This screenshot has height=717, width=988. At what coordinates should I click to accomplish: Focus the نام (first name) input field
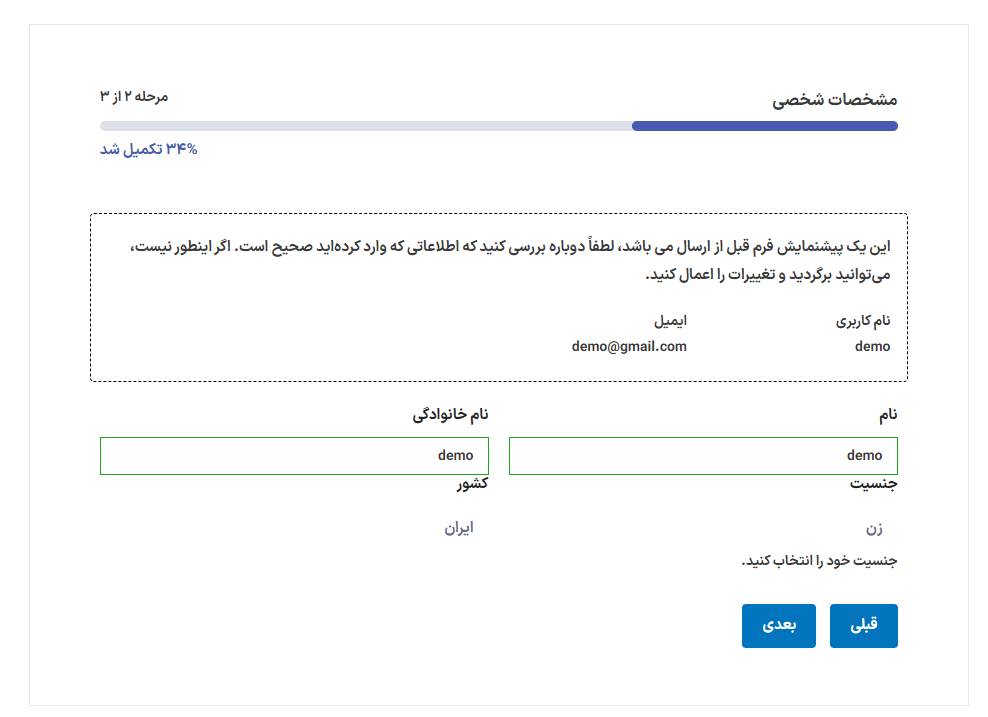coord(703,455)
